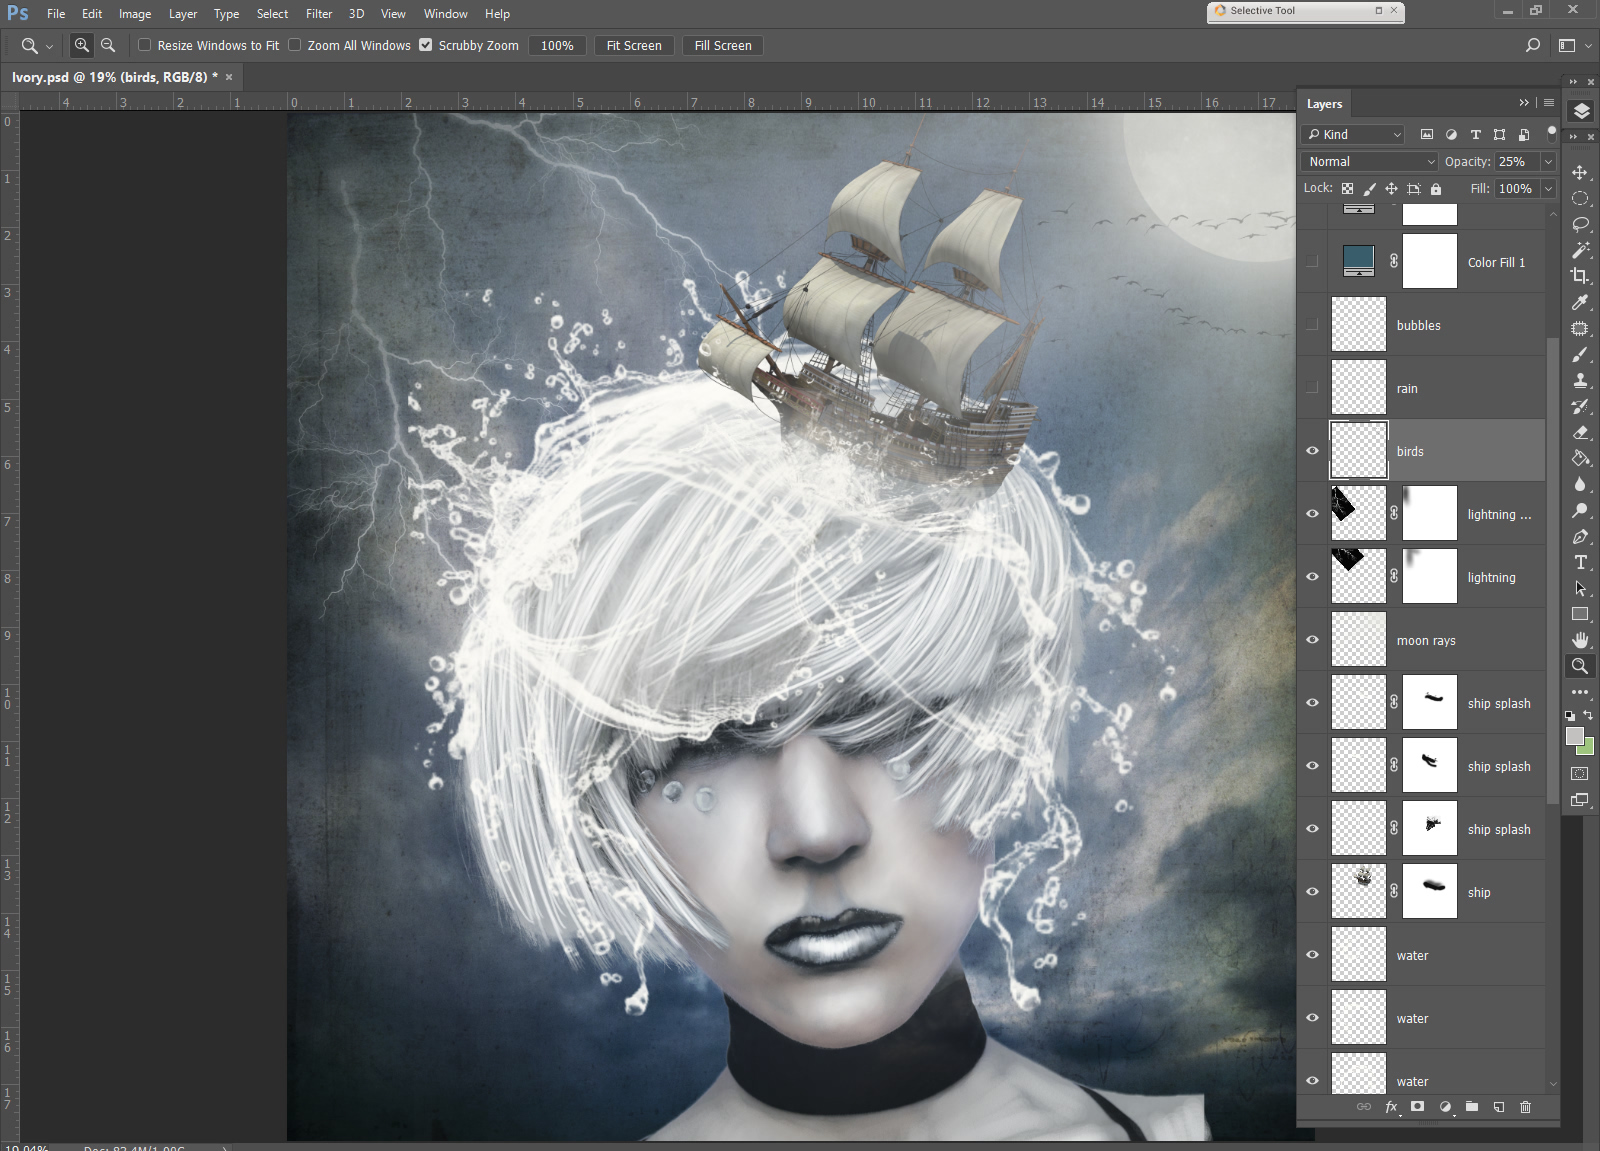1600x1151 pixels.
Task: Hide the moon rays layer
Action: (x=1312, y=640)
